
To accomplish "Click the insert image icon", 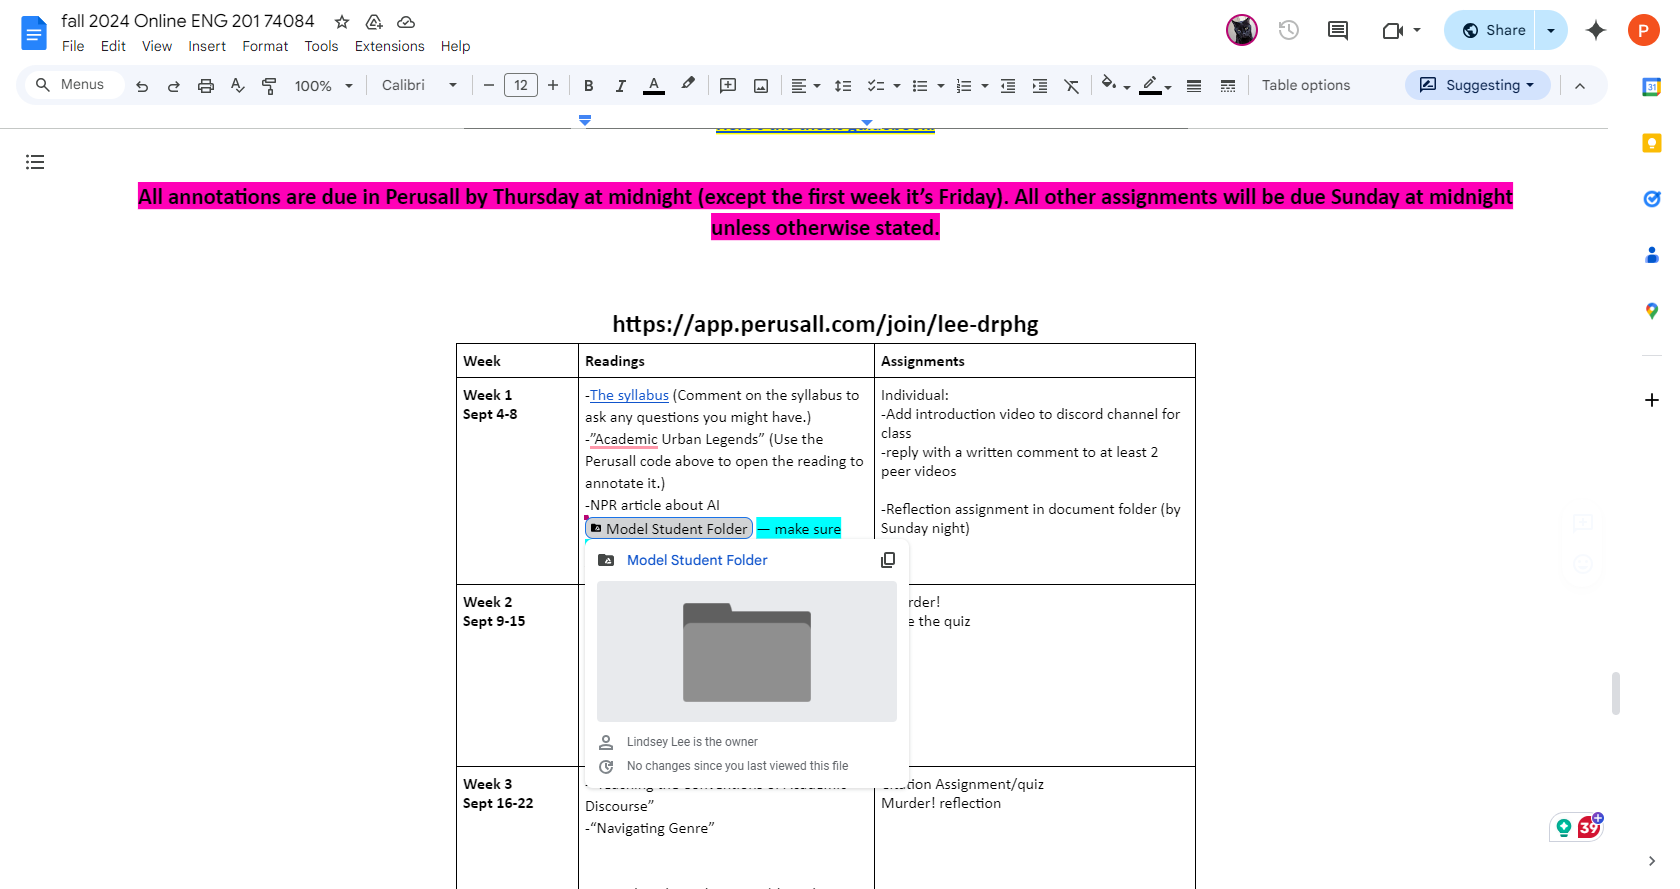I will 761,86.
